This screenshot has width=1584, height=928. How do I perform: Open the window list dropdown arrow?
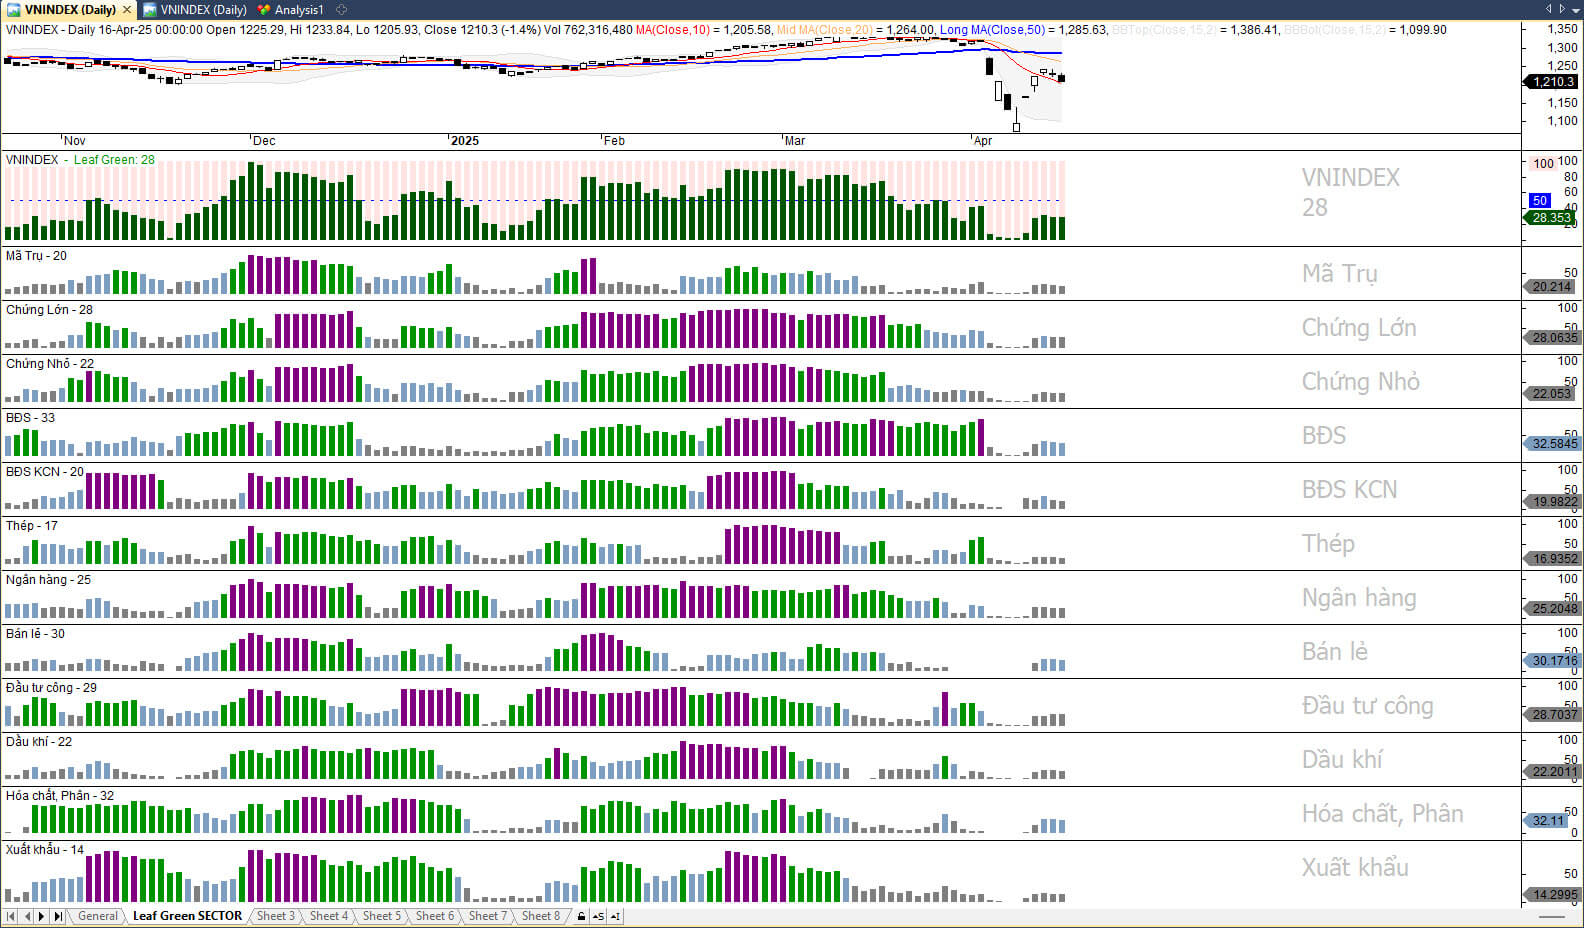point(1576,9)
